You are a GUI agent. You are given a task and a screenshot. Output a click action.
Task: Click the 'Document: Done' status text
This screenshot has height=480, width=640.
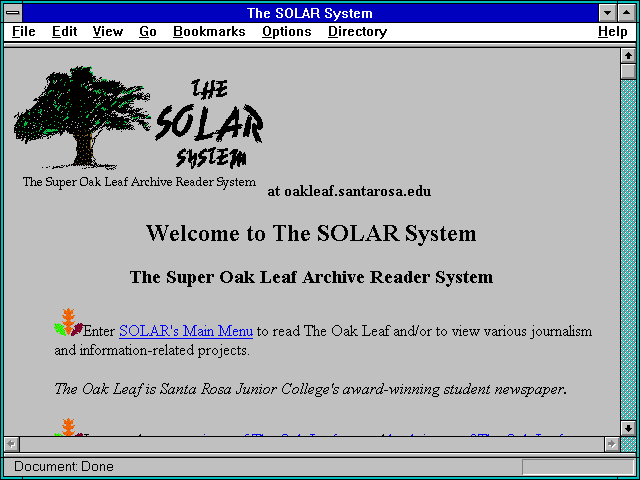(64, 467)
